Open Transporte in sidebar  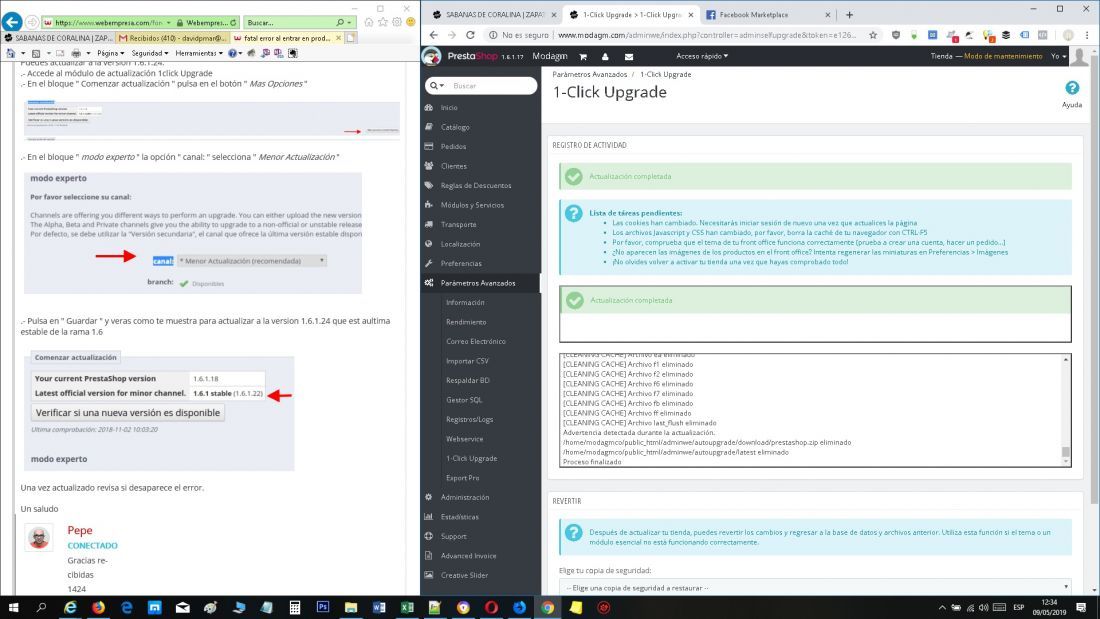458,225
